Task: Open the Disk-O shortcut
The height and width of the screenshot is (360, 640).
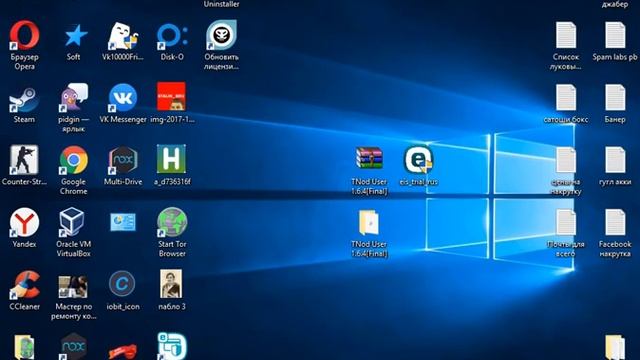Action: (x=172, y=36)
